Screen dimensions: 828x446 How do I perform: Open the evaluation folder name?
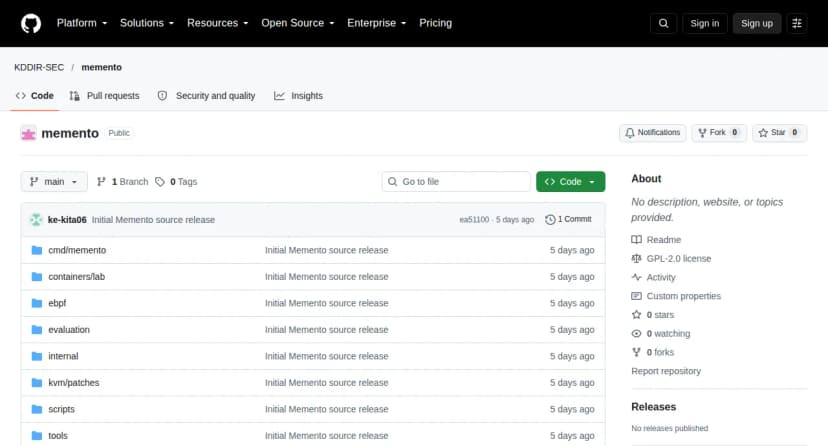pos(69,329)
